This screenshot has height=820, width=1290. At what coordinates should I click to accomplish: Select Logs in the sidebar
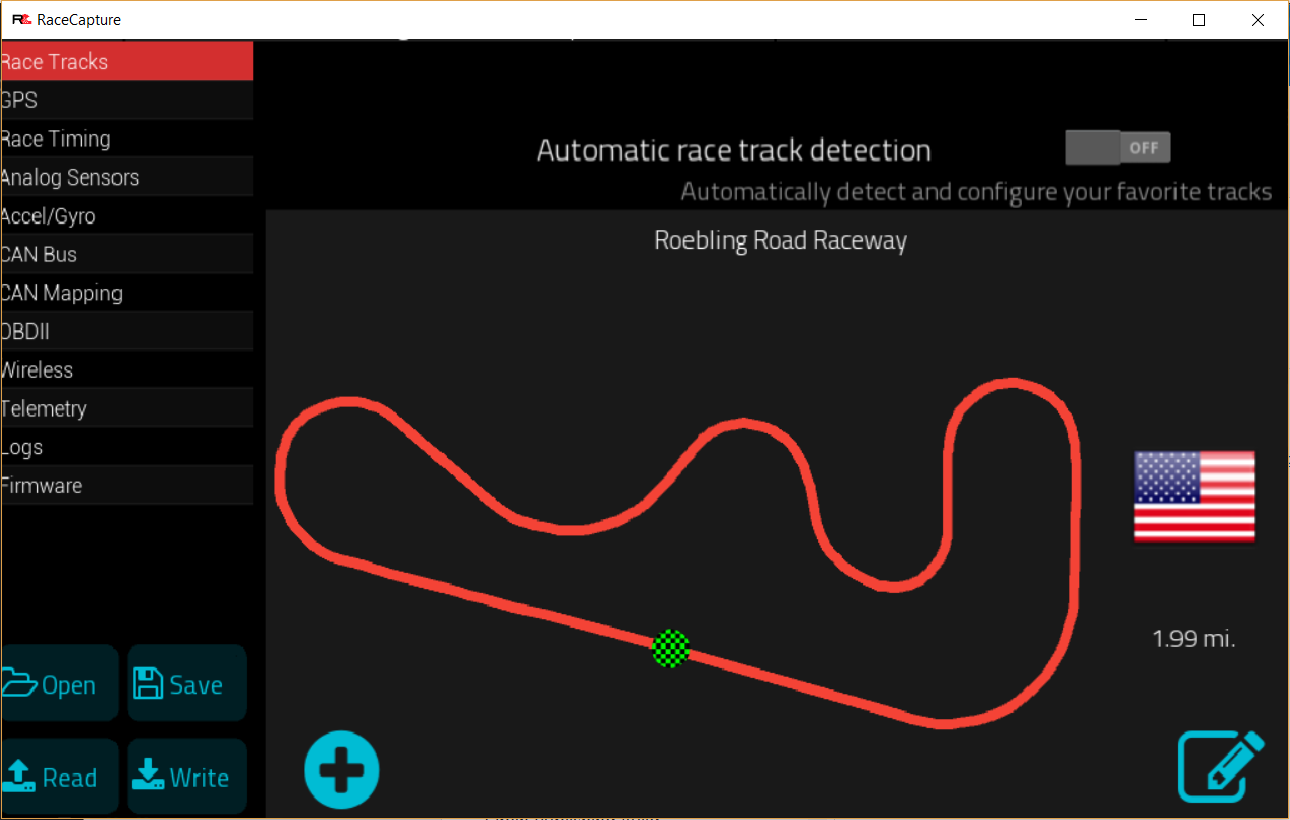click(126, 447)
